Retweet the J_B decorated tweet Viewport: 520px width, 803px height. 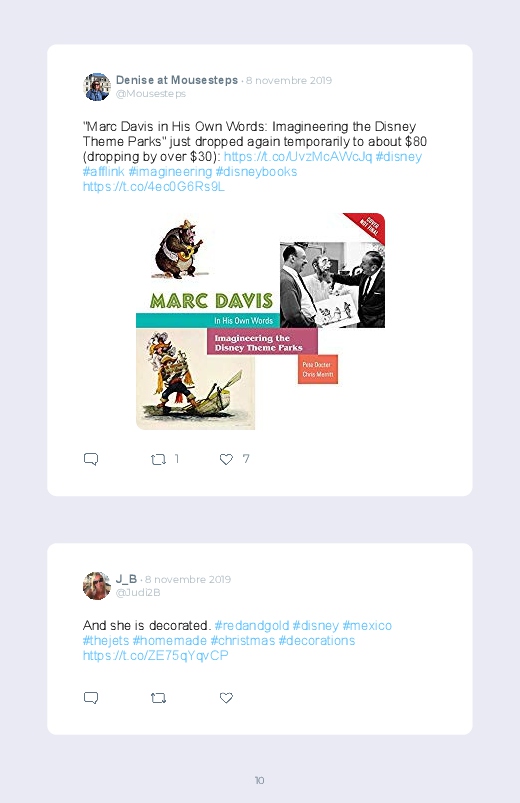(158, 698)
